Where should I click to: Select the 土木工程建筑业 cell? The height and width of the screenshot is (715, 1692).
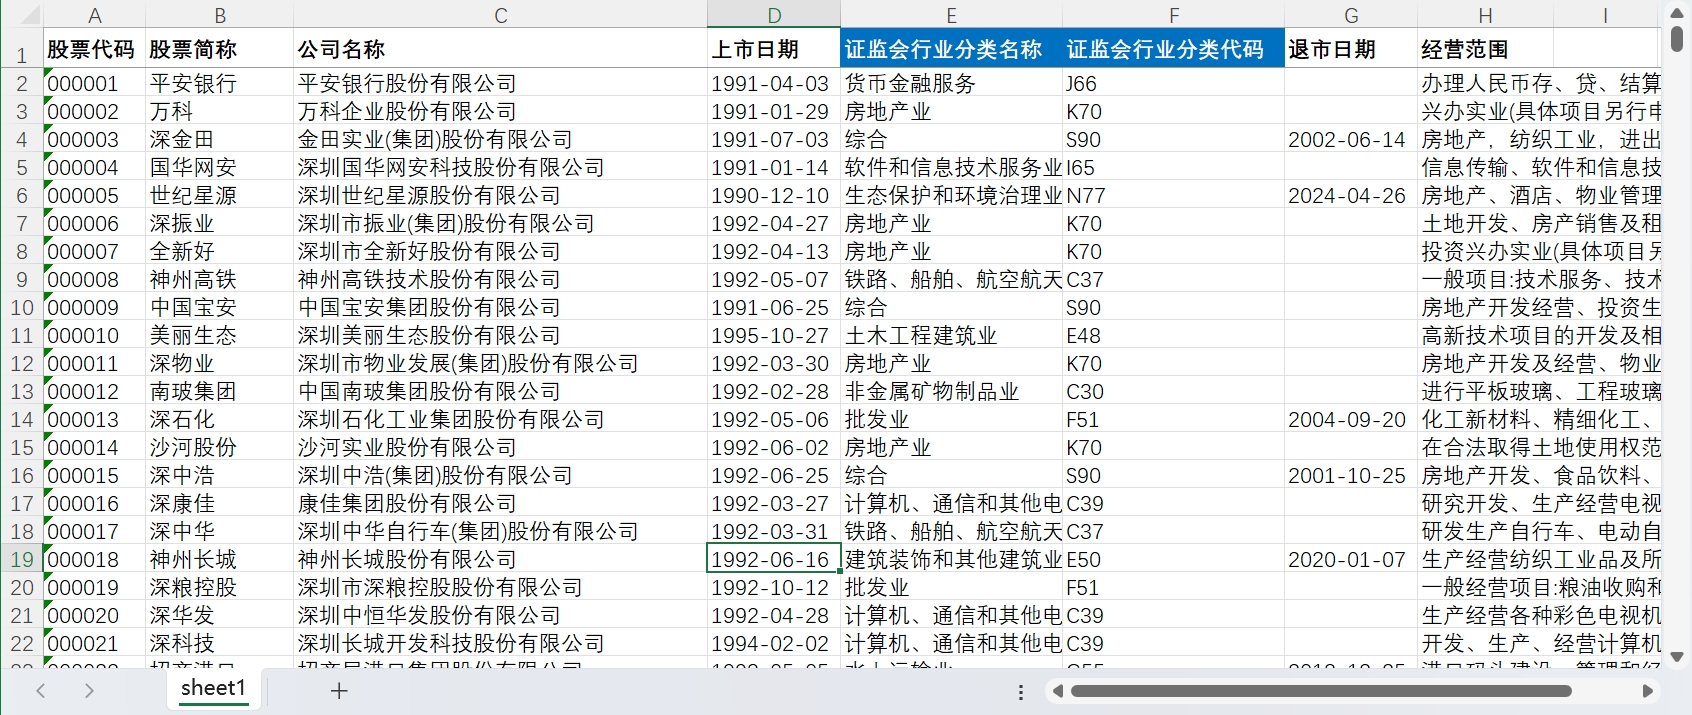click(x=951, y=336)
